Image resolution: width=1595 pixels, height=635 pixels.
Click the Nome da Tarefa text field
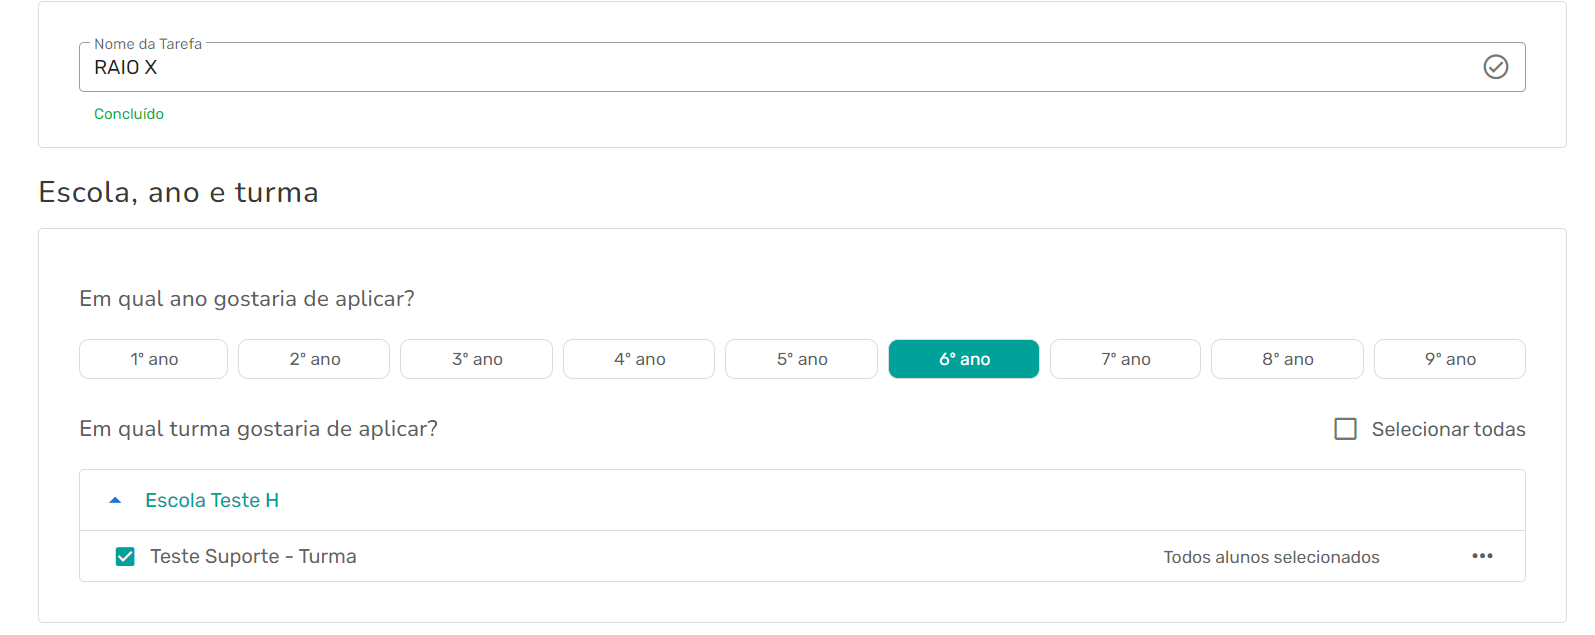click(780, 68)
